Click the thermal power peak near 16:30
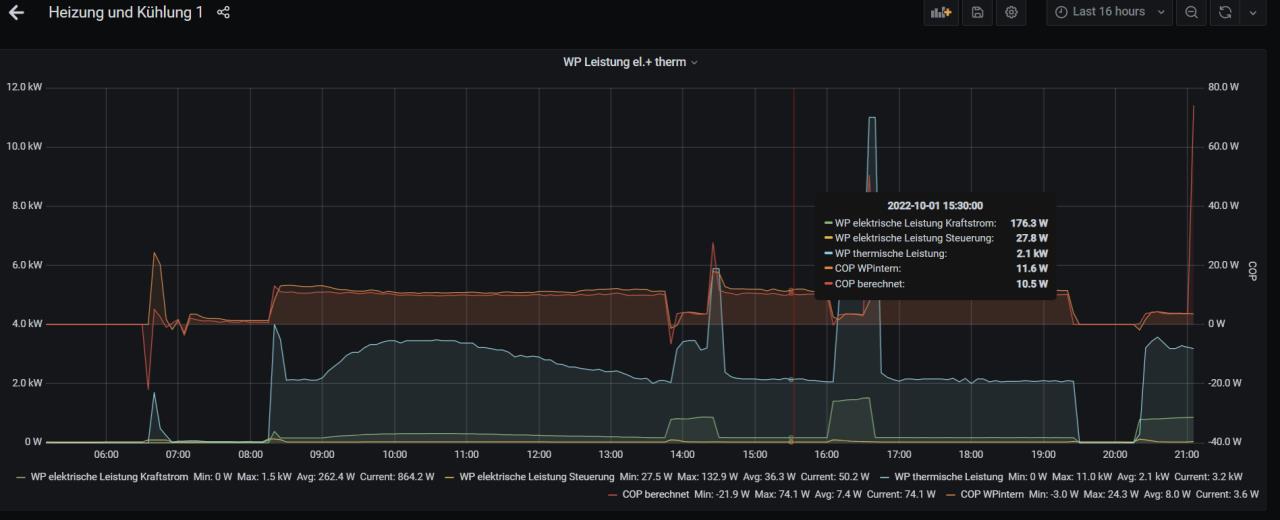 (x=871, y=118)
